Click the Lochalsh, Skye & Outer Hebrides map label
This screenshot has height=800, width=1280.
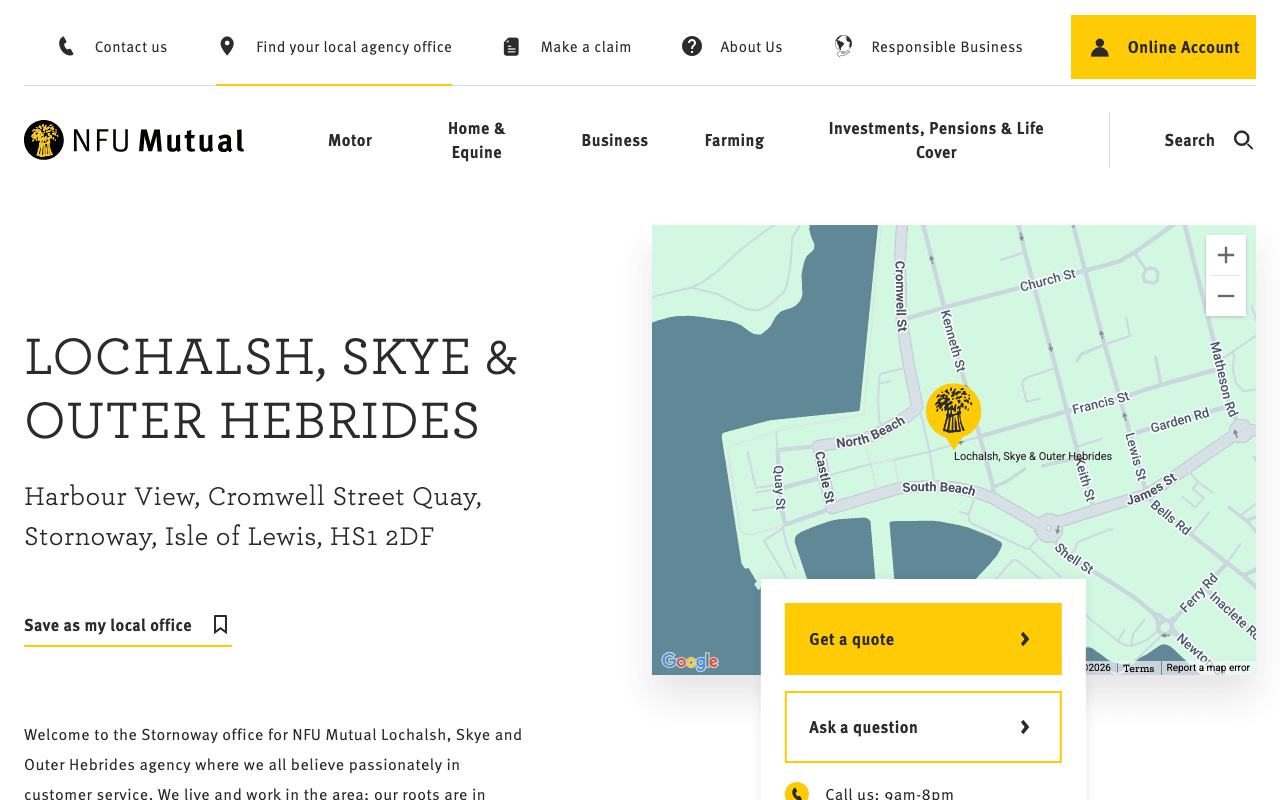coord(1033,456)
